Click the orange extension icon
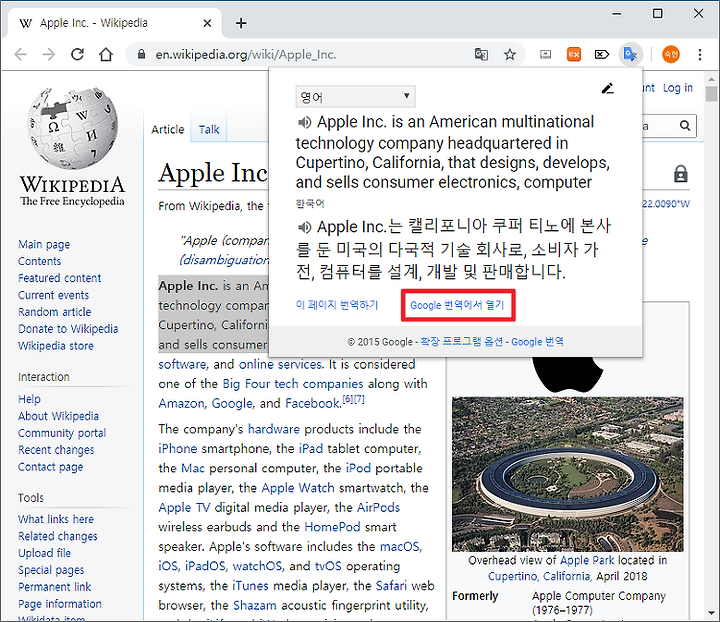 574,55
